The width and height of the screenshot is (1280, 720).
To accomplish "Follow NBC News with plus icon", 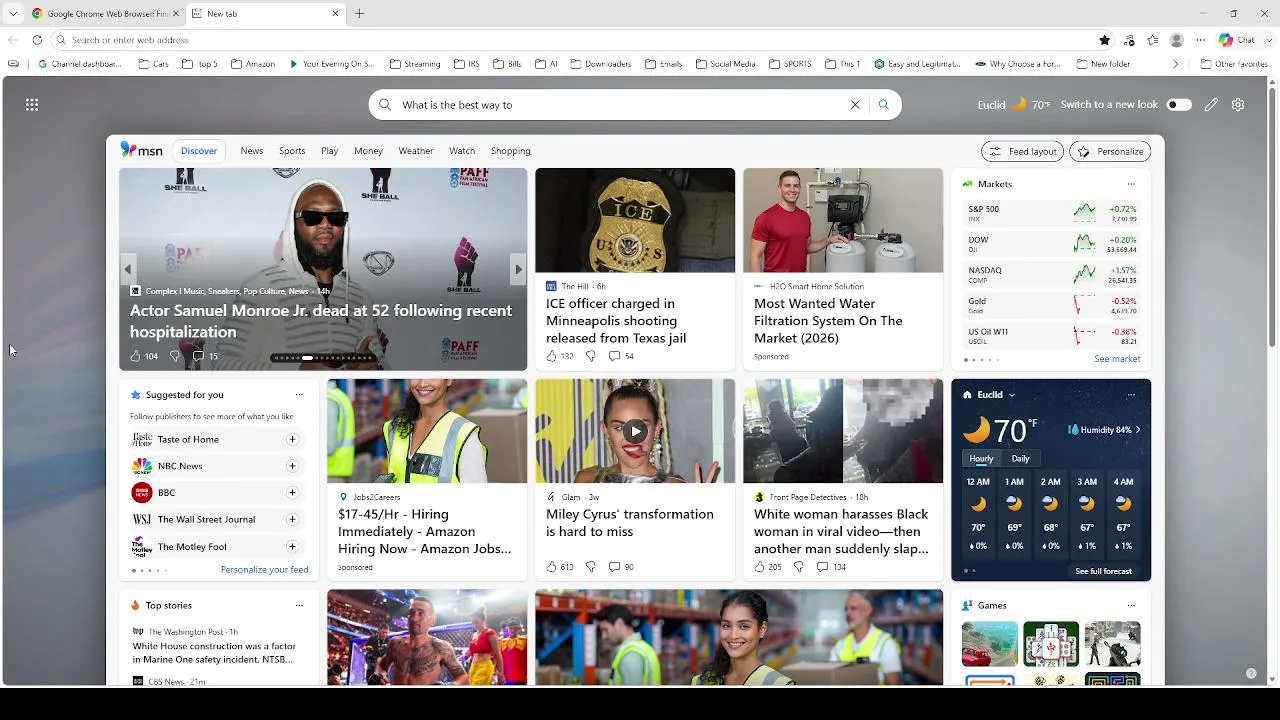I will pos(292,466).
